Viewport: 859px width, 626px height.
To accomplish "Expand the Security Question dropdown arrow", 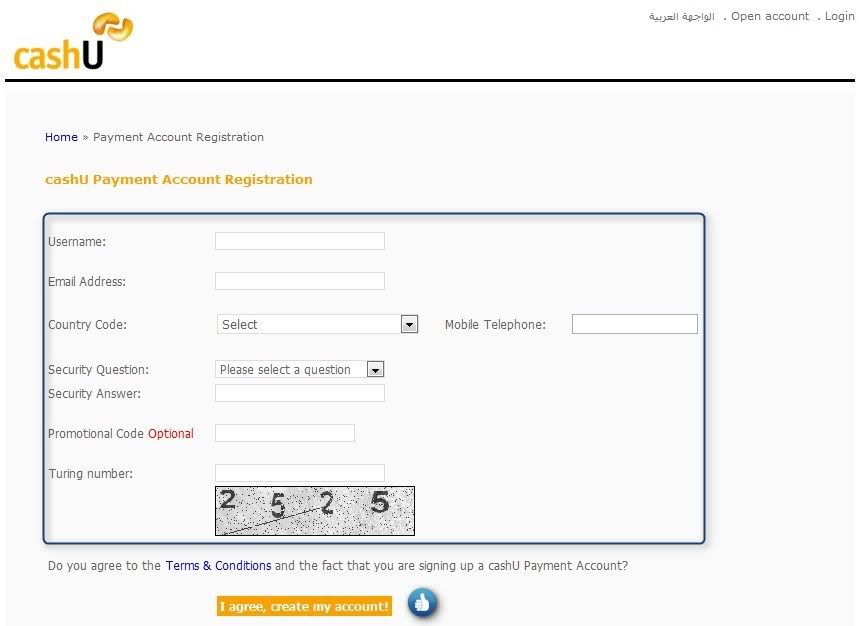I will pyautogui.click(x=375, y=370).
